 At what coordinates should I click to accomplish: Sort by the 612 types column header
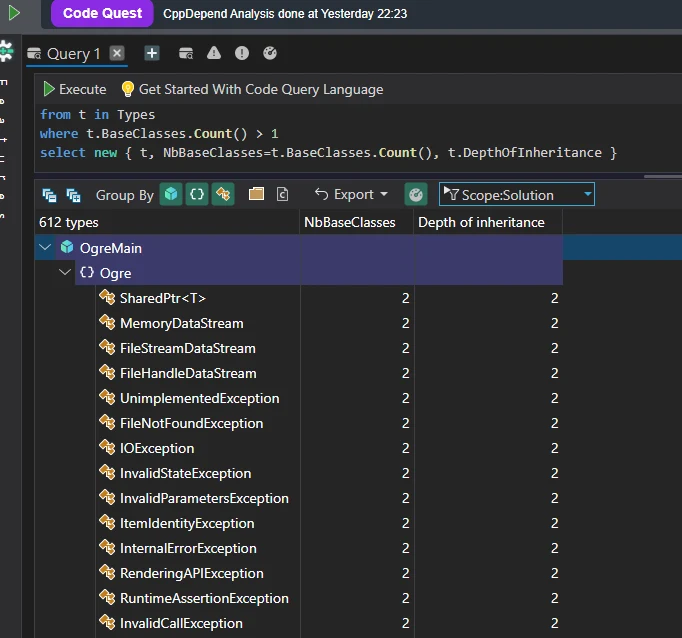click(x=167, y=222)
